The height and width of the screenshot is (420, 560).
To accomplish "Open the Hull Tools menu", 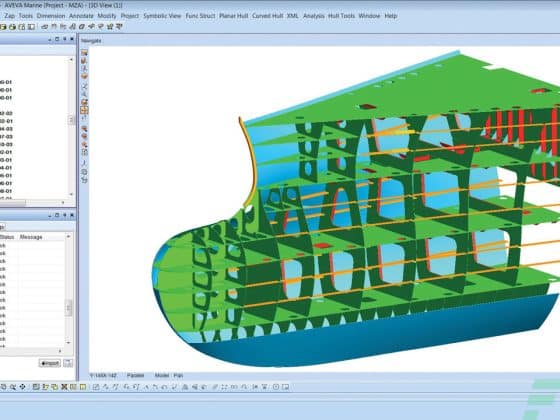I will (341, 16).
